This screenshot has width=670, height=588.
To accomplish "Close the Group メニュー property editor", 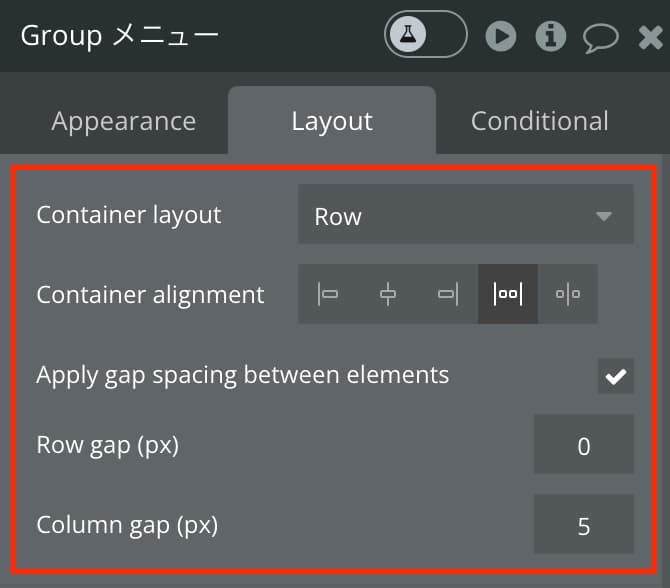I will point(650,38).
